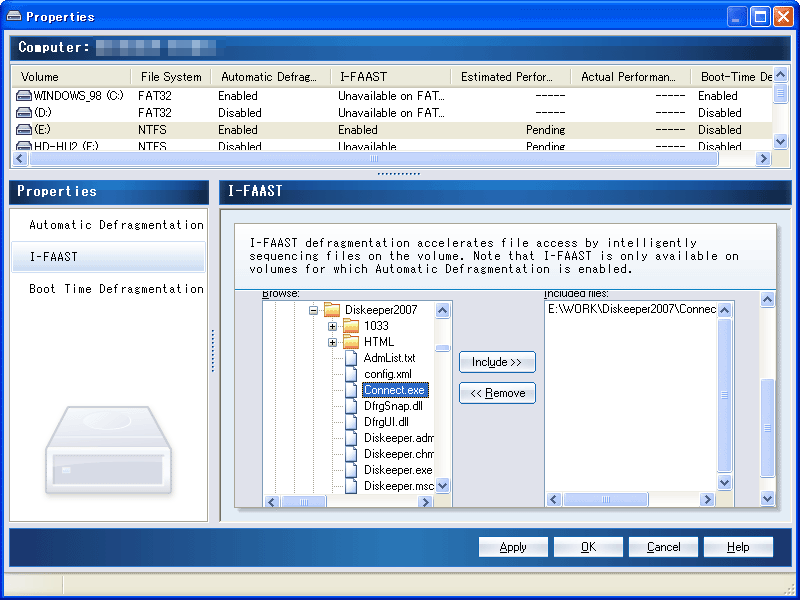Click volume list horizontal scroll-left arrow
The width and height of the screenshot is (800, 600).
[20, 159]
